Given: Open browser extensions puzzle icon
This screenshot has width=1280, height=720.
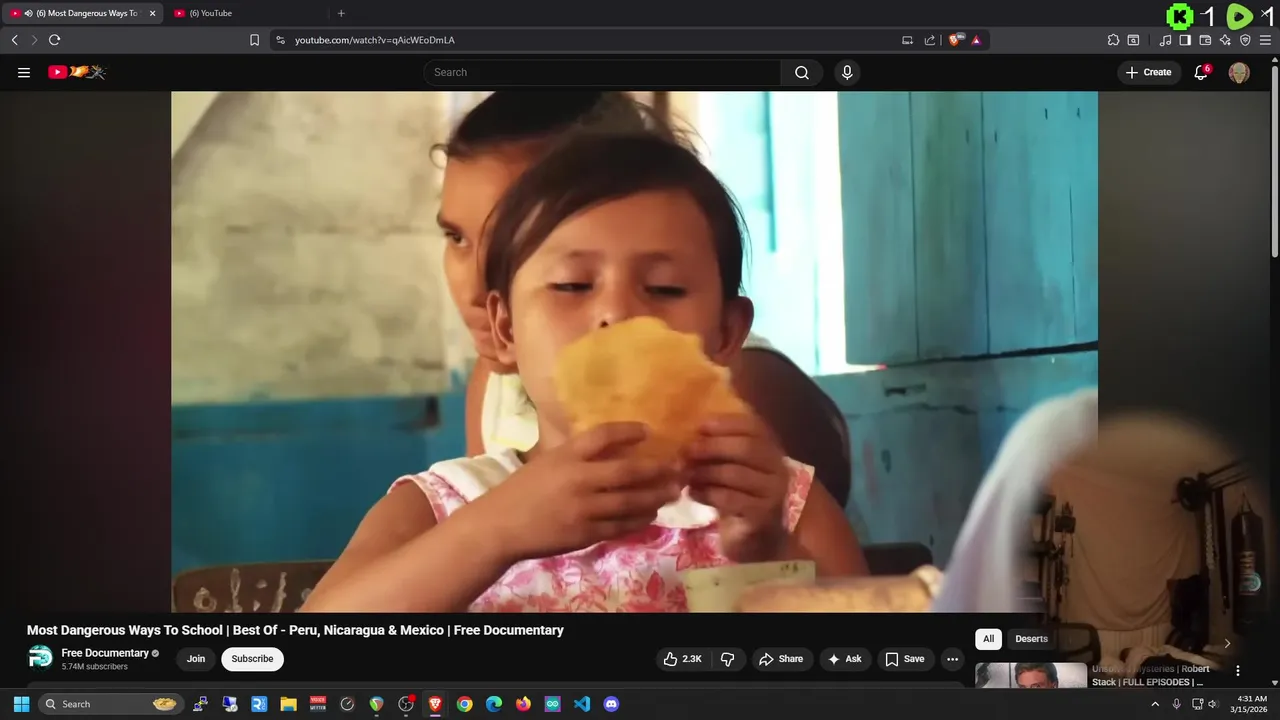Looking at the screenshot, I should tap(1113, 40).
